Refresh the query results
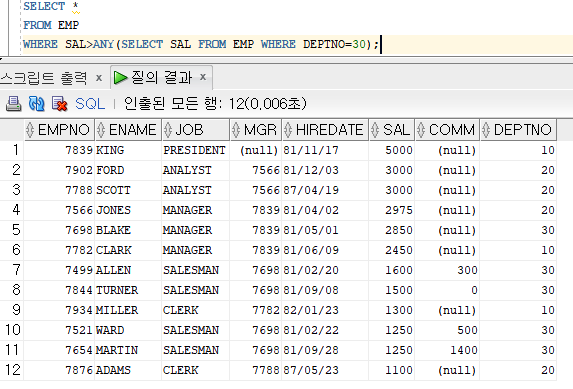 tap(36, 104)
